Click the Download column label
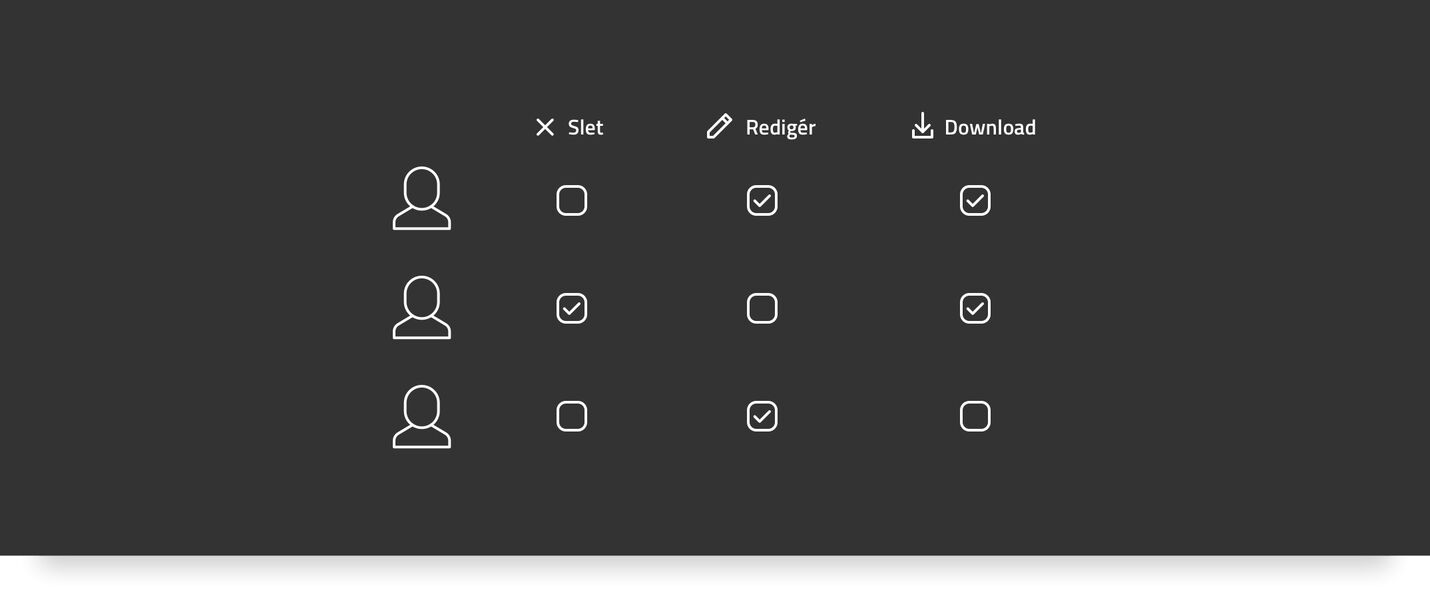Image resolution: width=1430 pixels, height=594 pixels. pos(990,127)
